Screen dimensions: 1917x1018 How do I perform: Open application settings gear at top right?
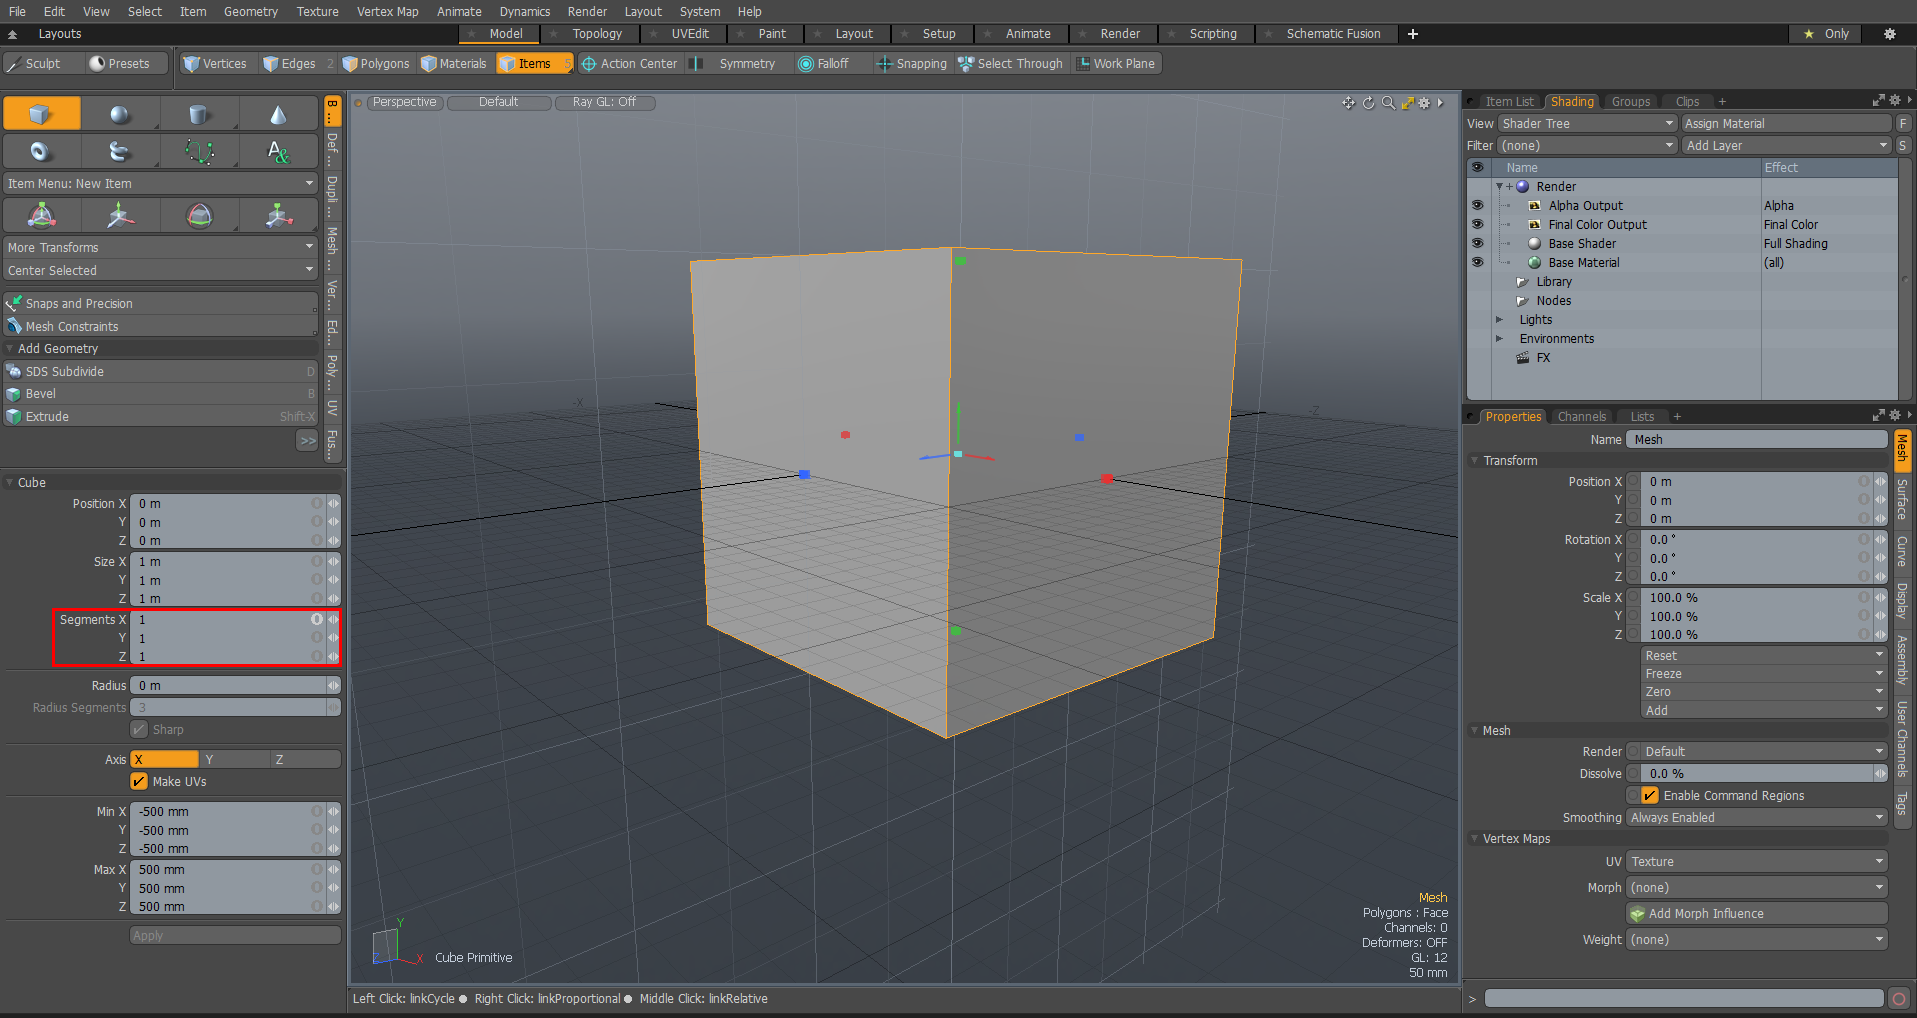coord(1889,34)
